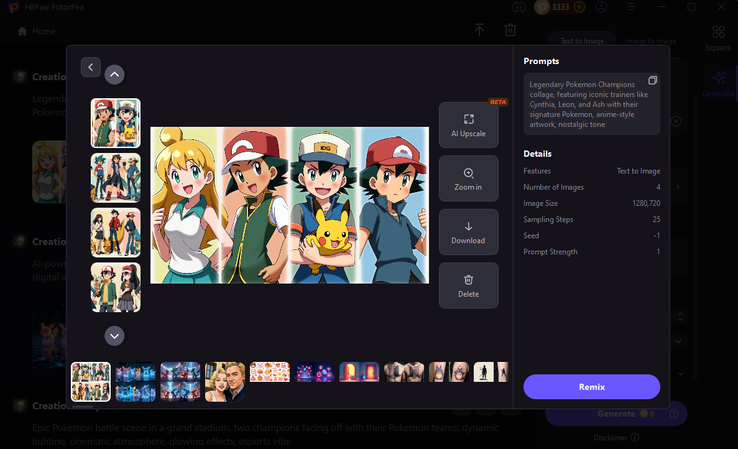Click the HitPaw FotorPea app logo
The width and height of the screenshot is (738, 449).
point(14,7)
